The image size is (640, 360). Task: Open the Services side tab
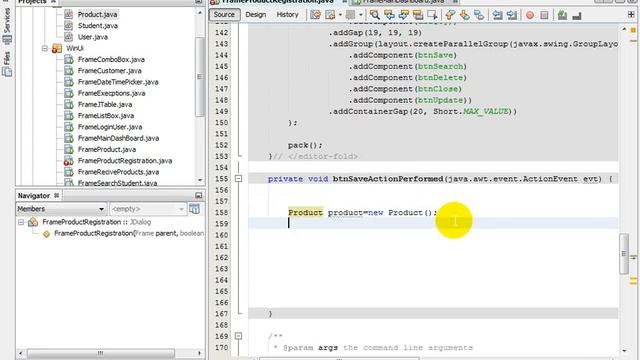[x=7, y=25]
